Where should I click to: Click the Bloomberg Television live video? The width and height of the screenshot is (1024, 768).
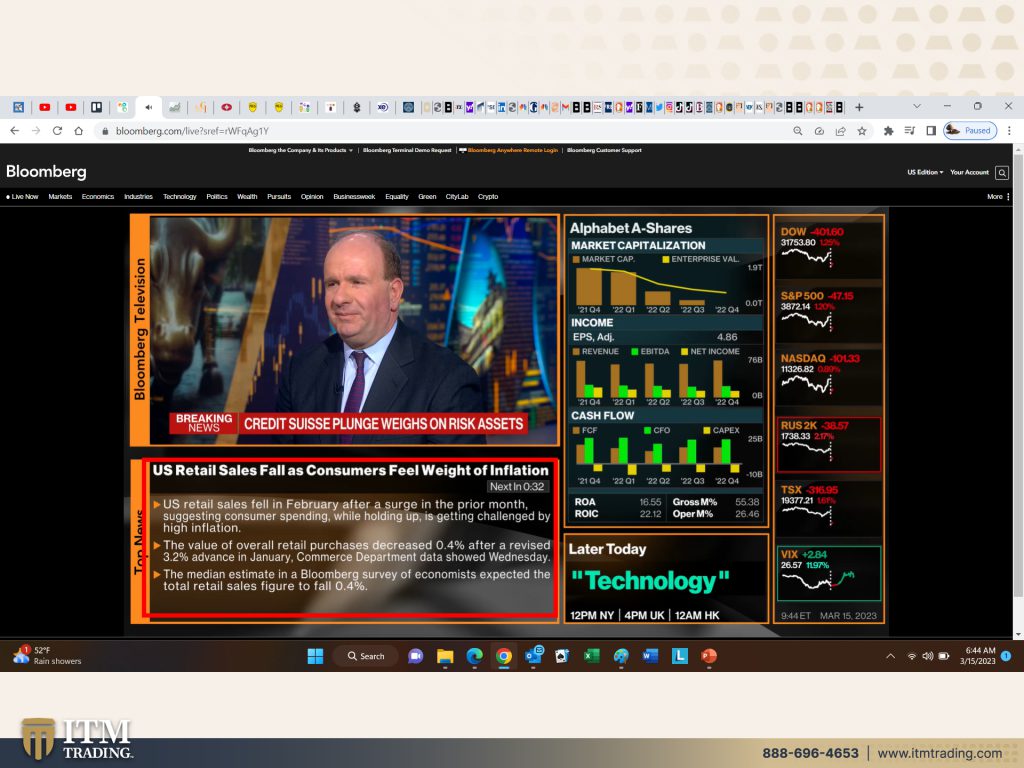click(354, 330)
